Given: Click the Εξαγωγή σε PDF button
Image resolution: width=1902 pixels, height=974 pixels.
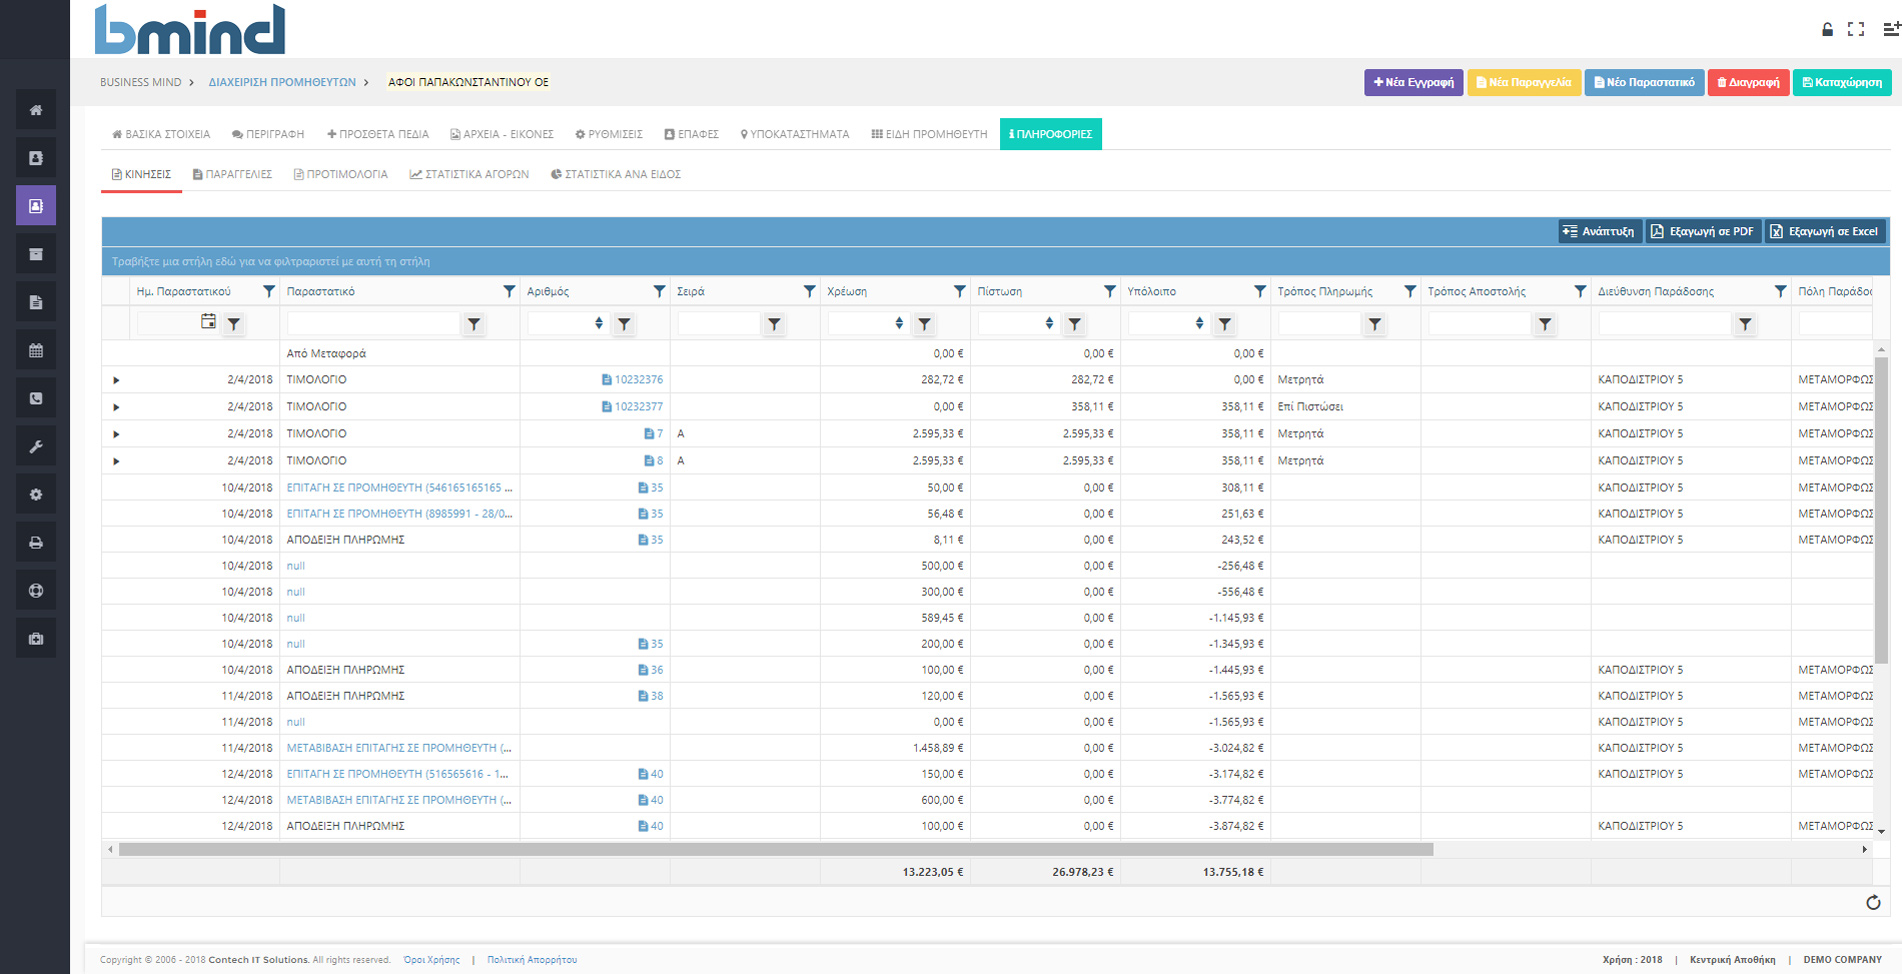Looking at the screenshot, I should point(1703,231).
